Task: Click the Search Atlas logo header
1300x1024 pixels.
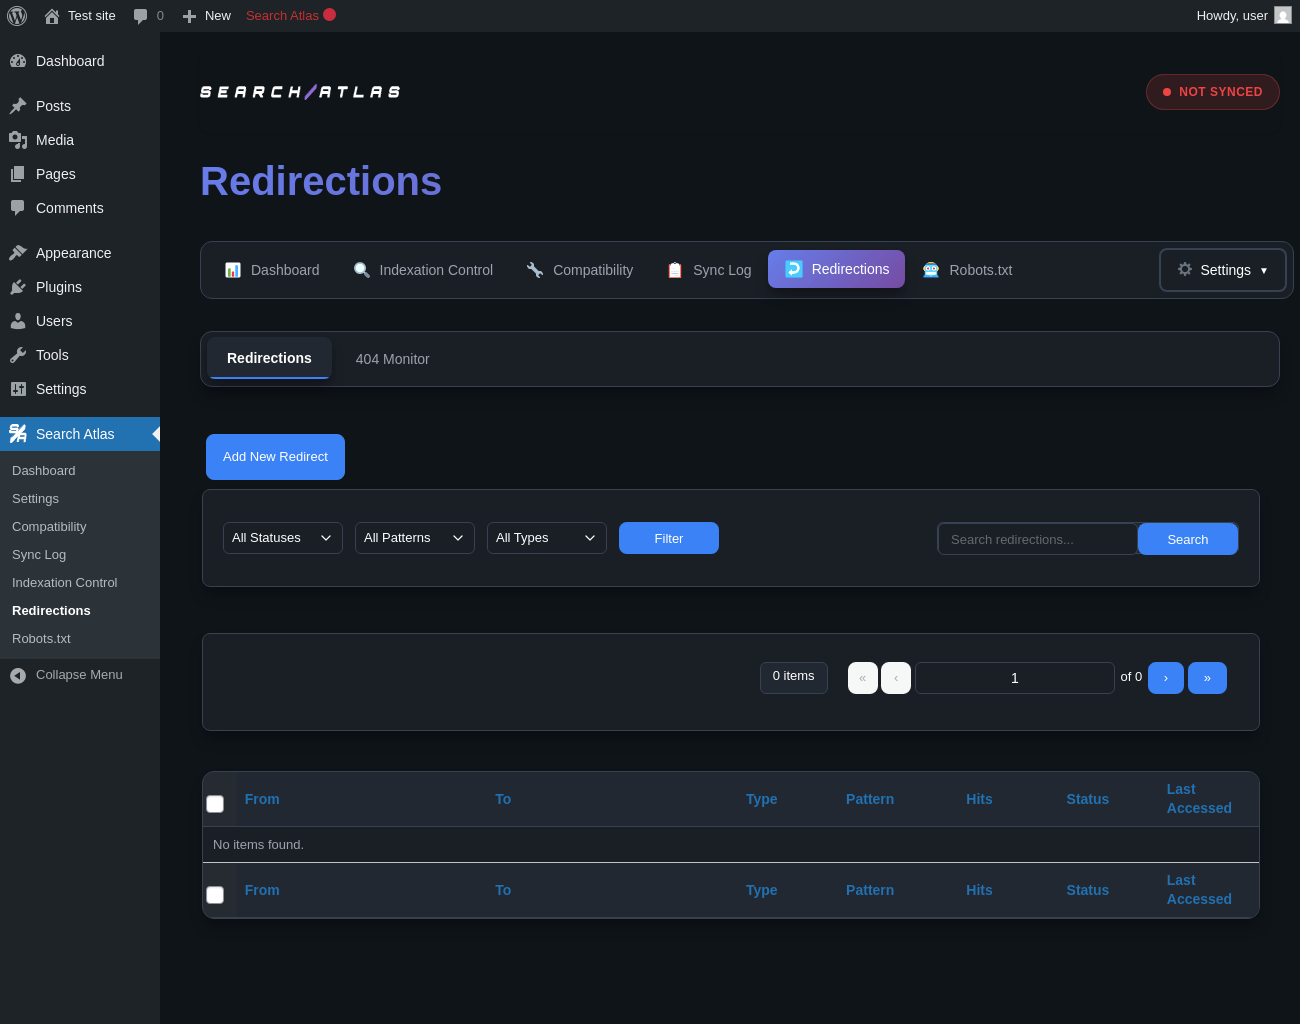Action: pyautogui.click(x=300, y=92)
